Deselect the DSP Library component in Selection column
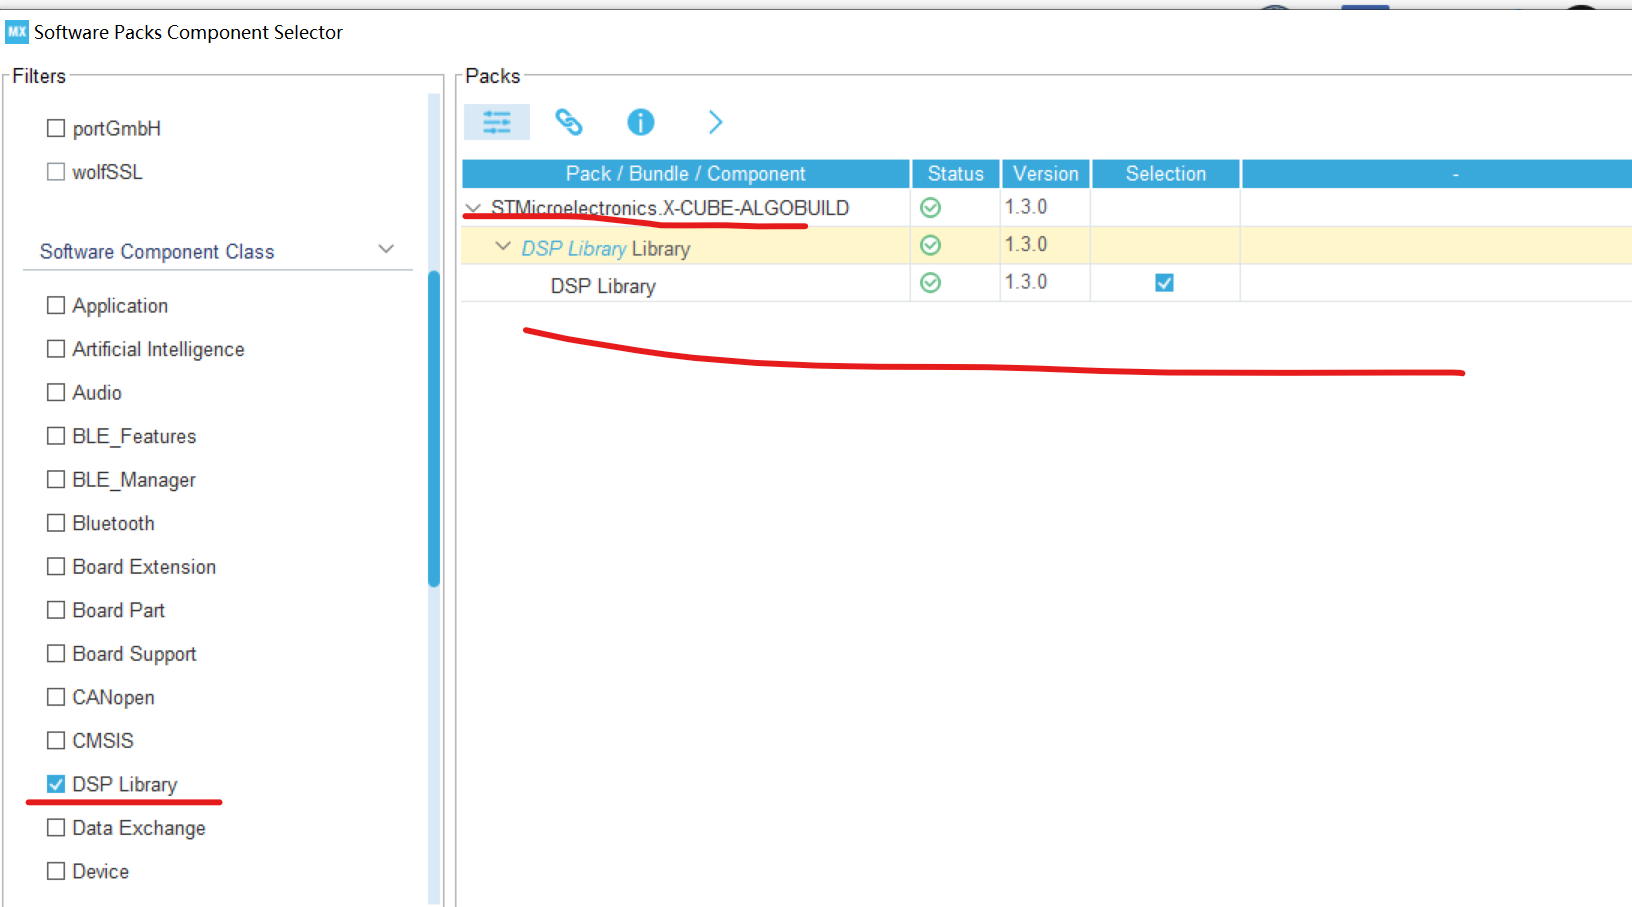 point(1164,282)
